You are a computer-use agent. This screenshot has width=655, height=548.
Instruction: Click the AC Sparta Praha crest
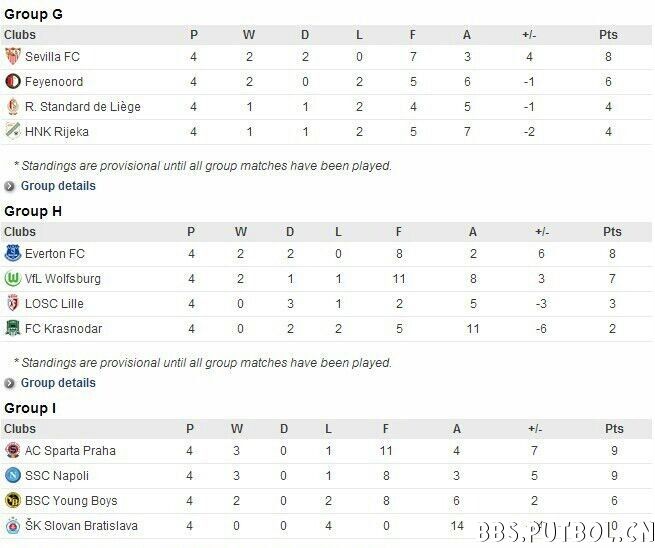tap(13, 450)
